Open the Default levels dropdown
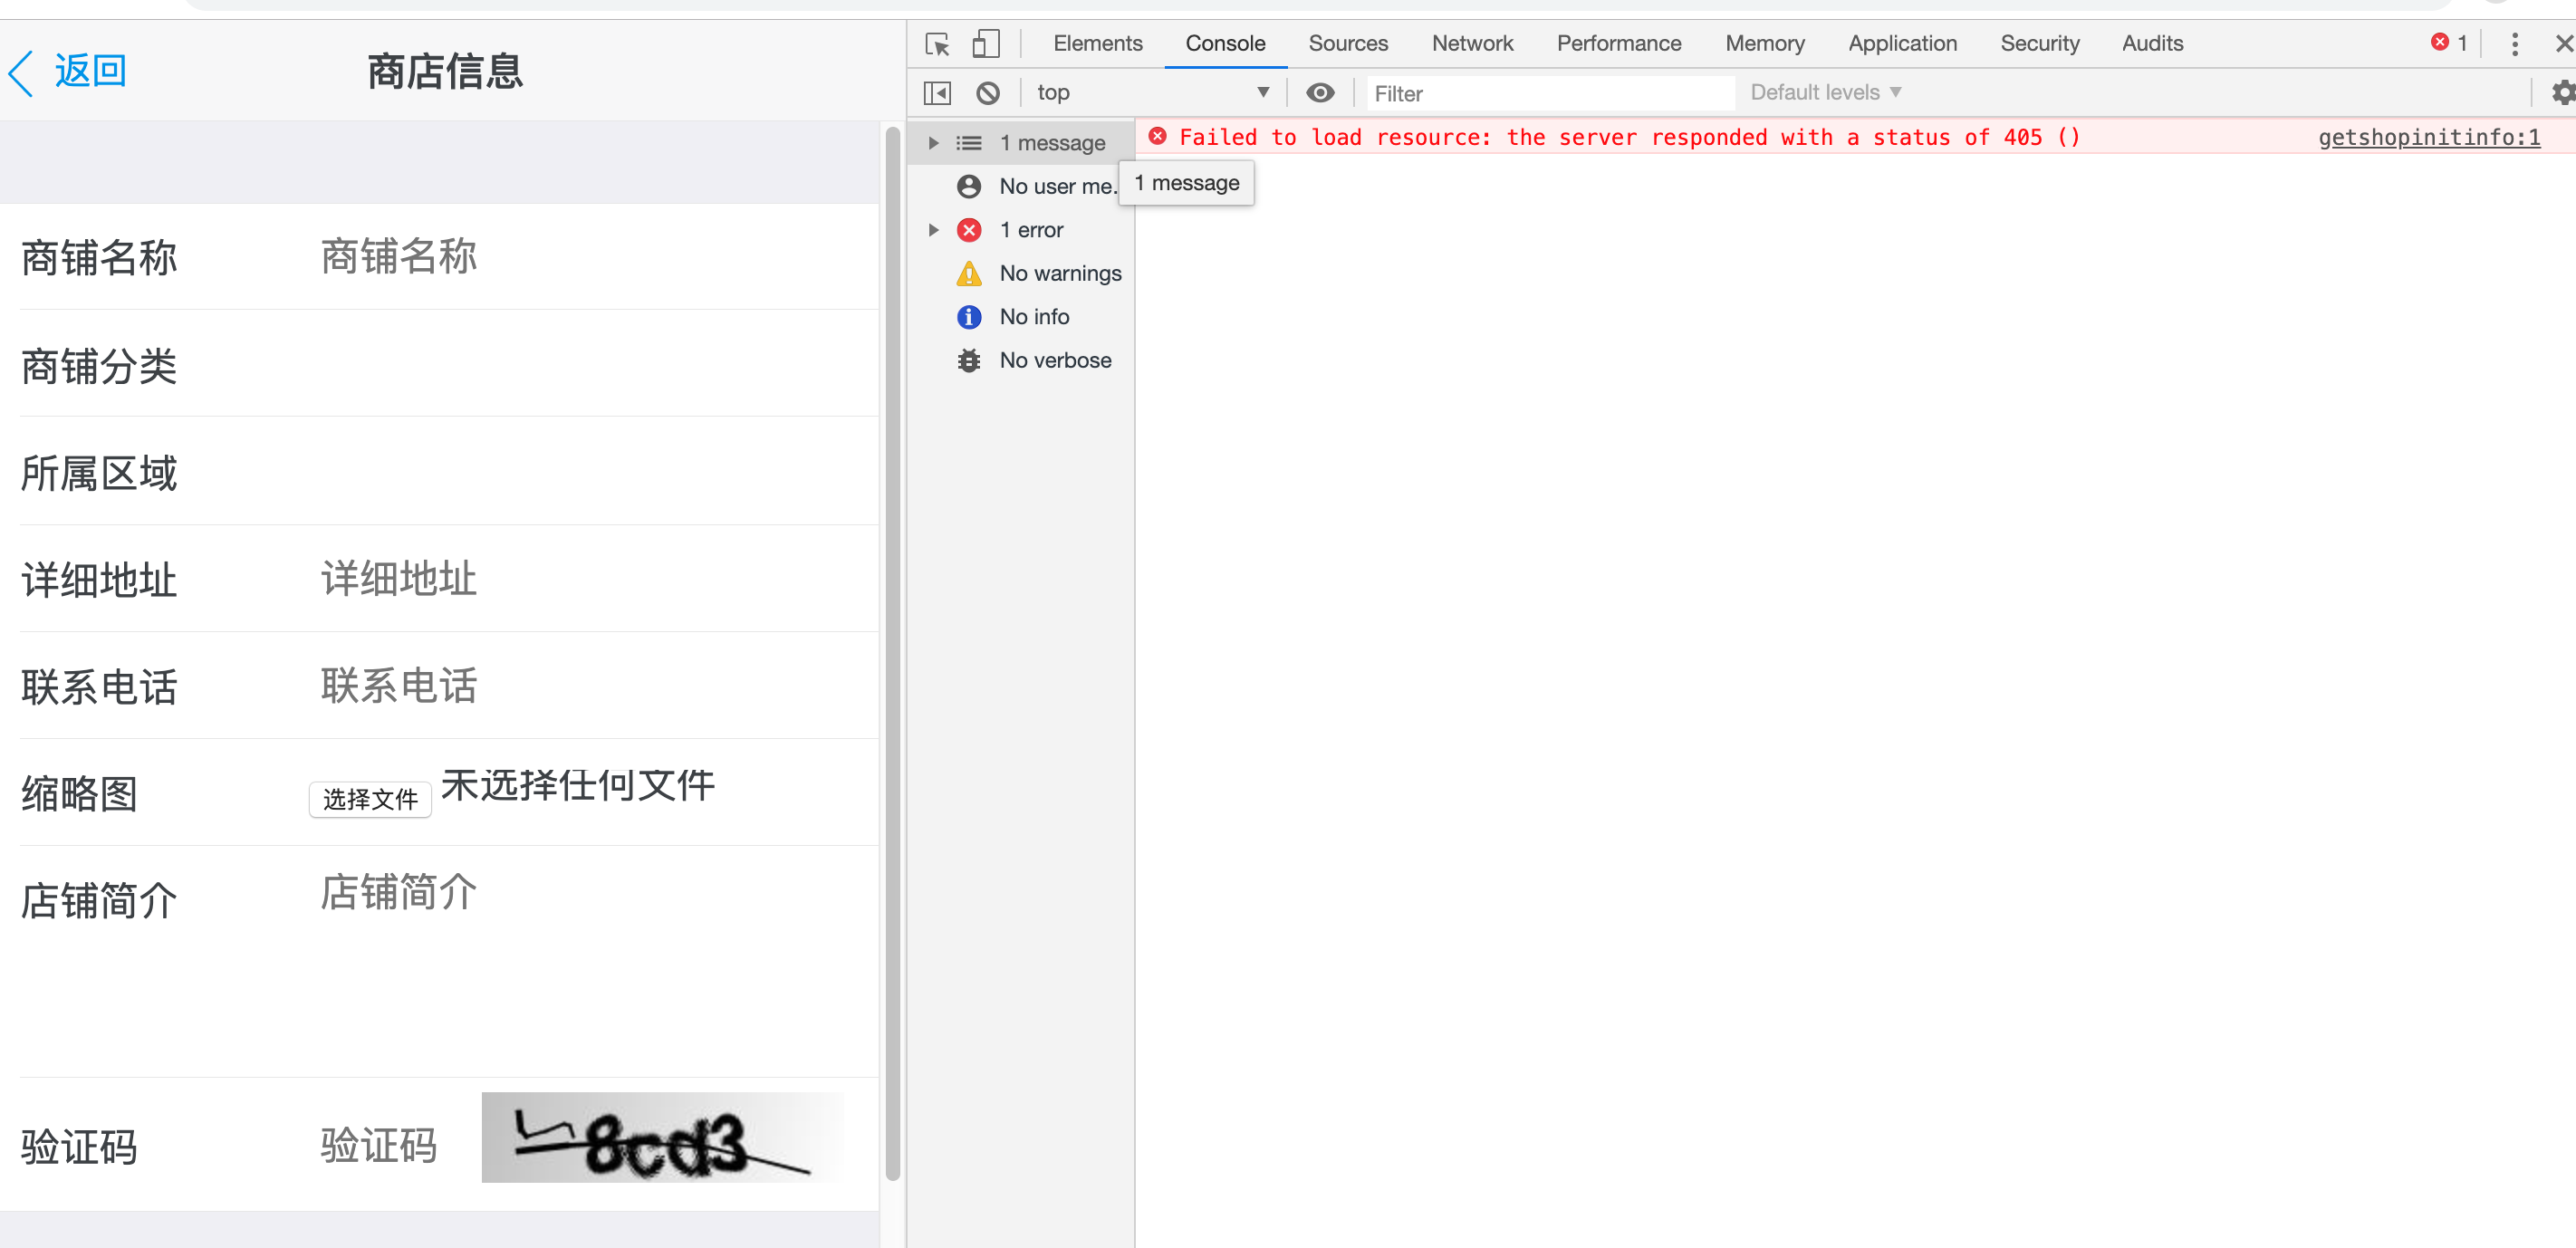This screenshot has height=1248, width=2576. click(1827, 92)
